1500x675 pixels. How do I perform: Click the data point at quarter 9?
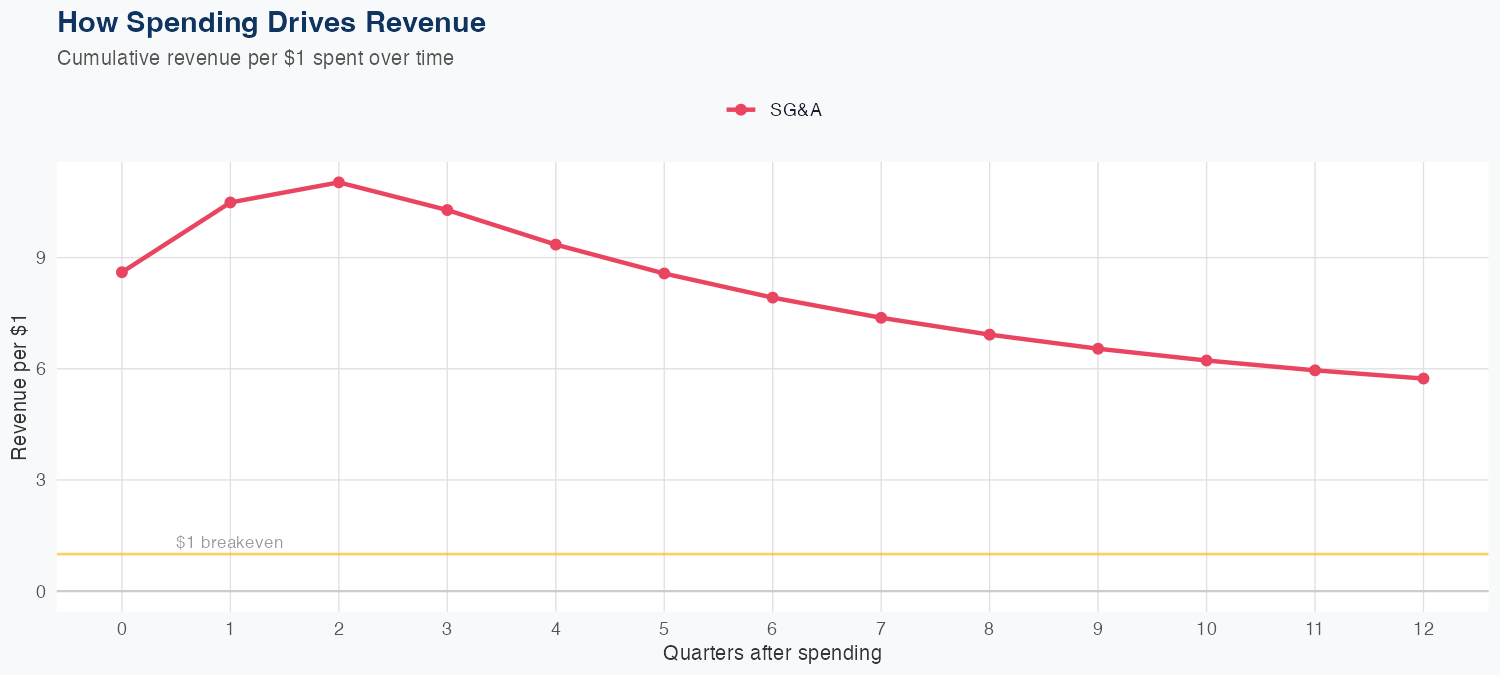click(x=1098, y=349)
